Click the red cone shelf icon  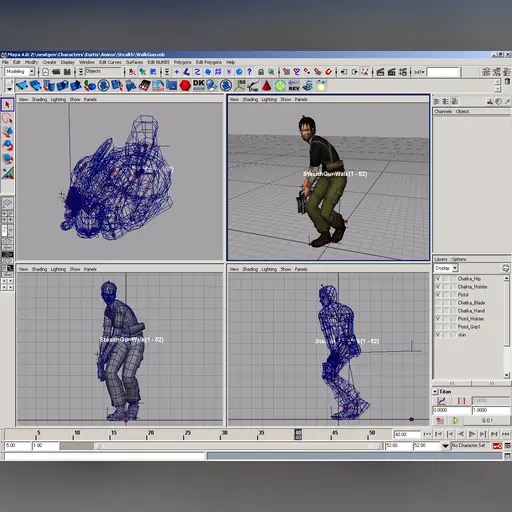(x=266, y=86)
